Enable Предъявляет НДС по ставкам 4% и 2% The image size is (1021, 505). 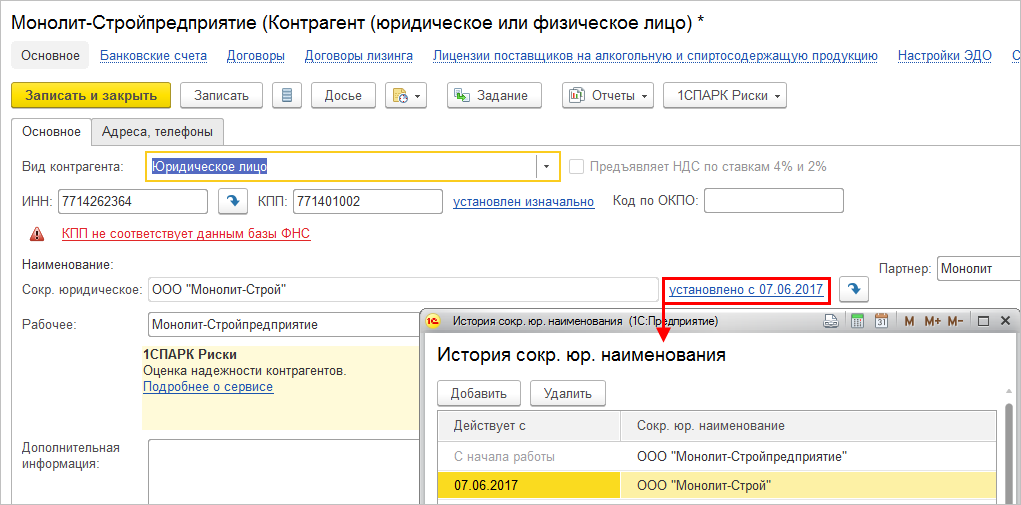pyautogui.click(x=576, y=167)
